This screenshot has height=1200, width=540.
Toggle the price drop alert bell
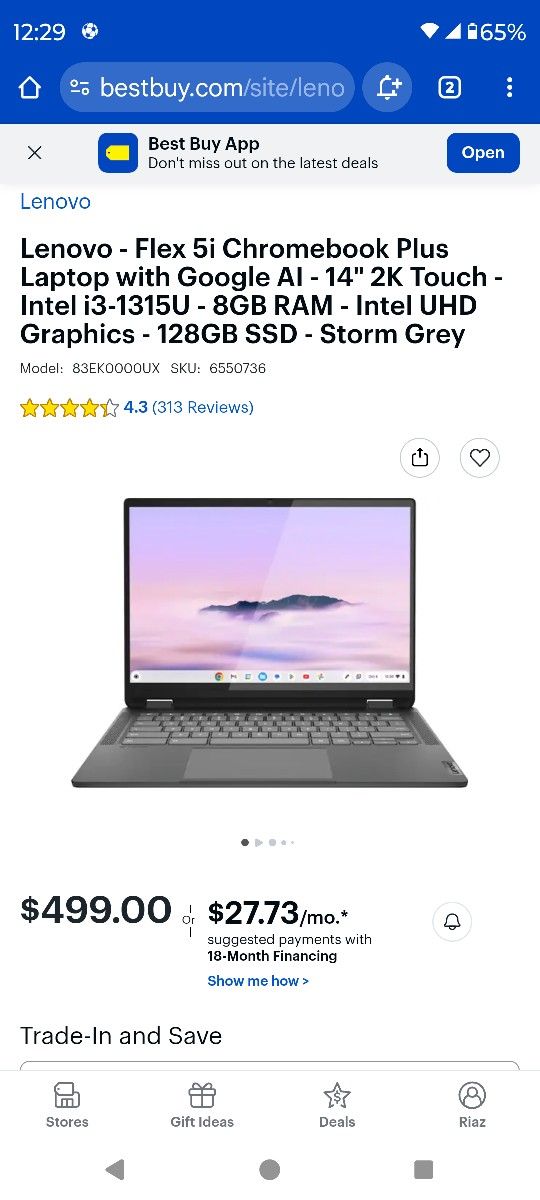point(452,921)
